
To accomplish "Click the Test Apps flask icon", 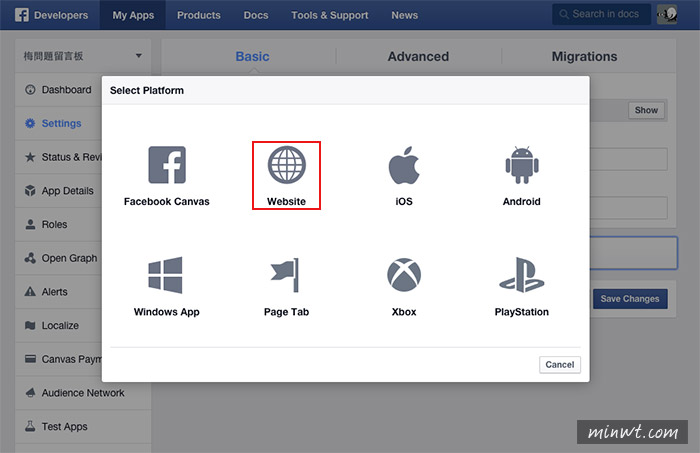I will tap(30, 426).
